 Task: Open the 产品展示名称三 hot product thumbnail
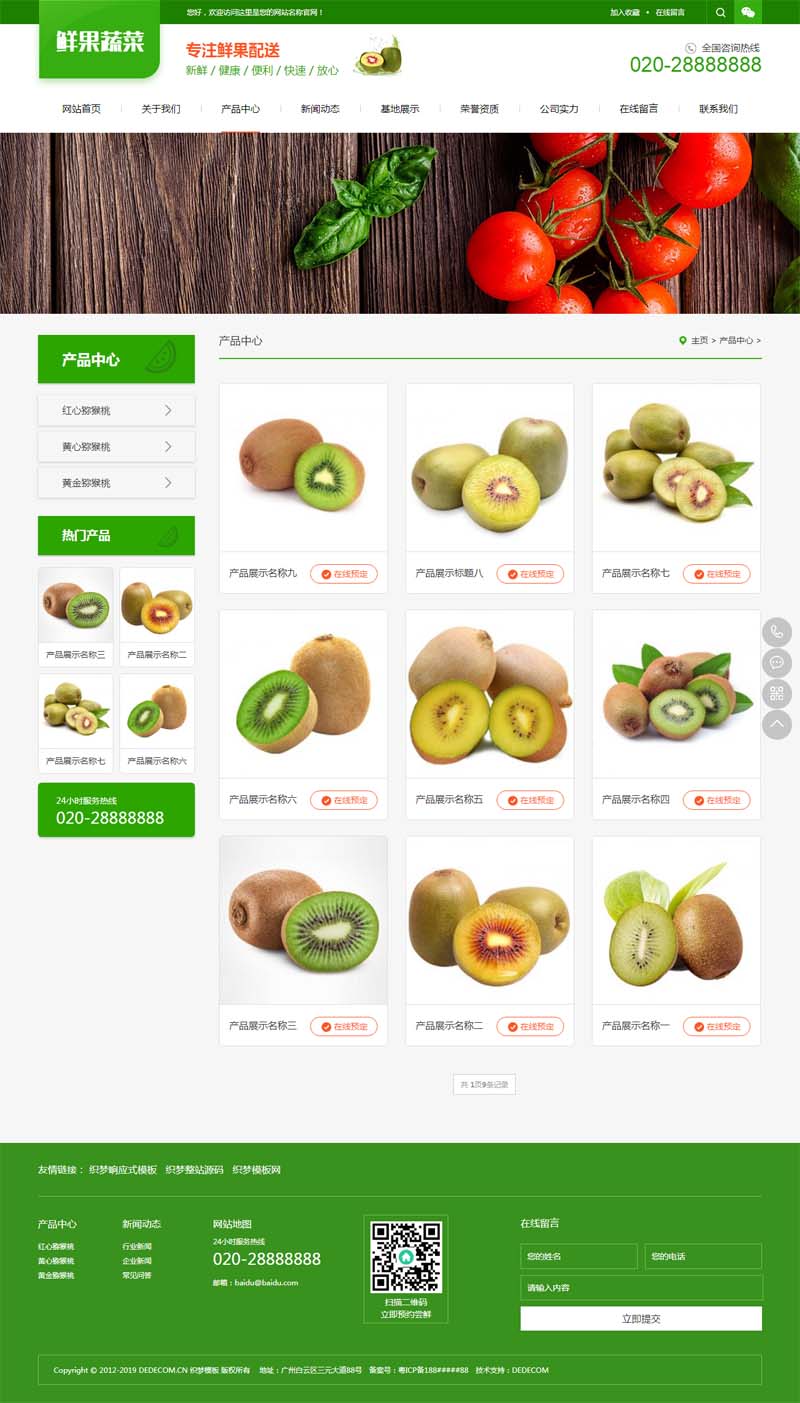point(76,616)
